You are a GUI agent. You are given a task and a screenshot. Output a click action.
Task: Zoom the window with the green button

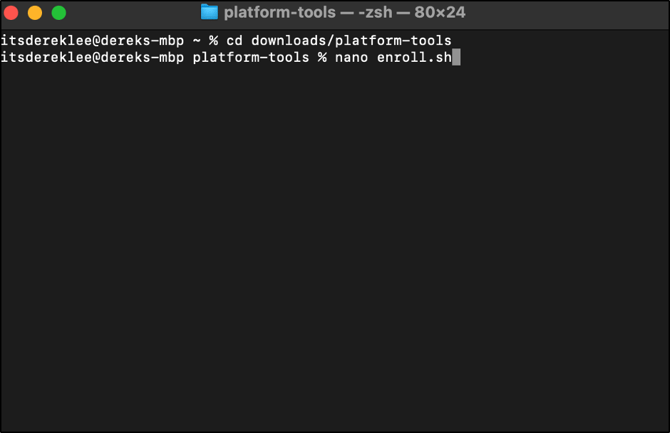[x=59, y=13]
